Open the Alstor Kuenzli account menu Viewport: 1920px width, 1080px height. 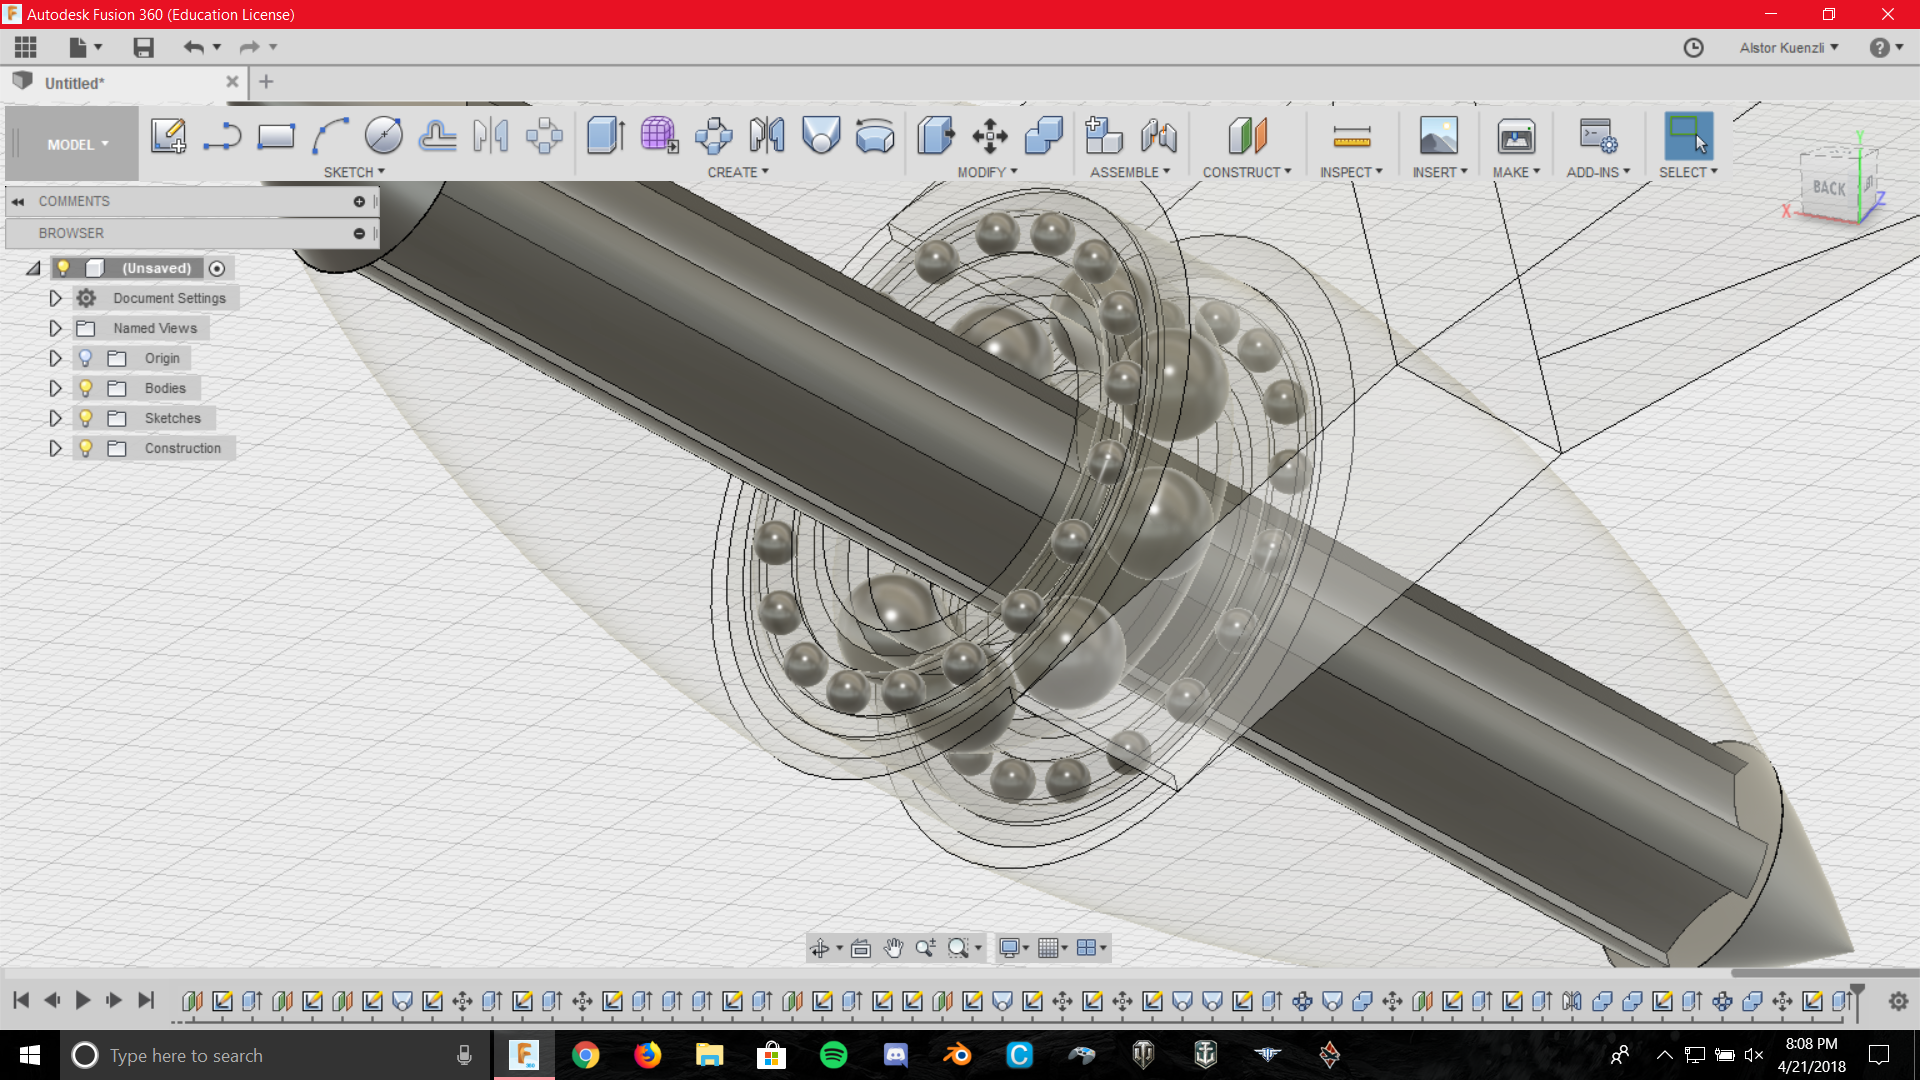(1789, 47)
